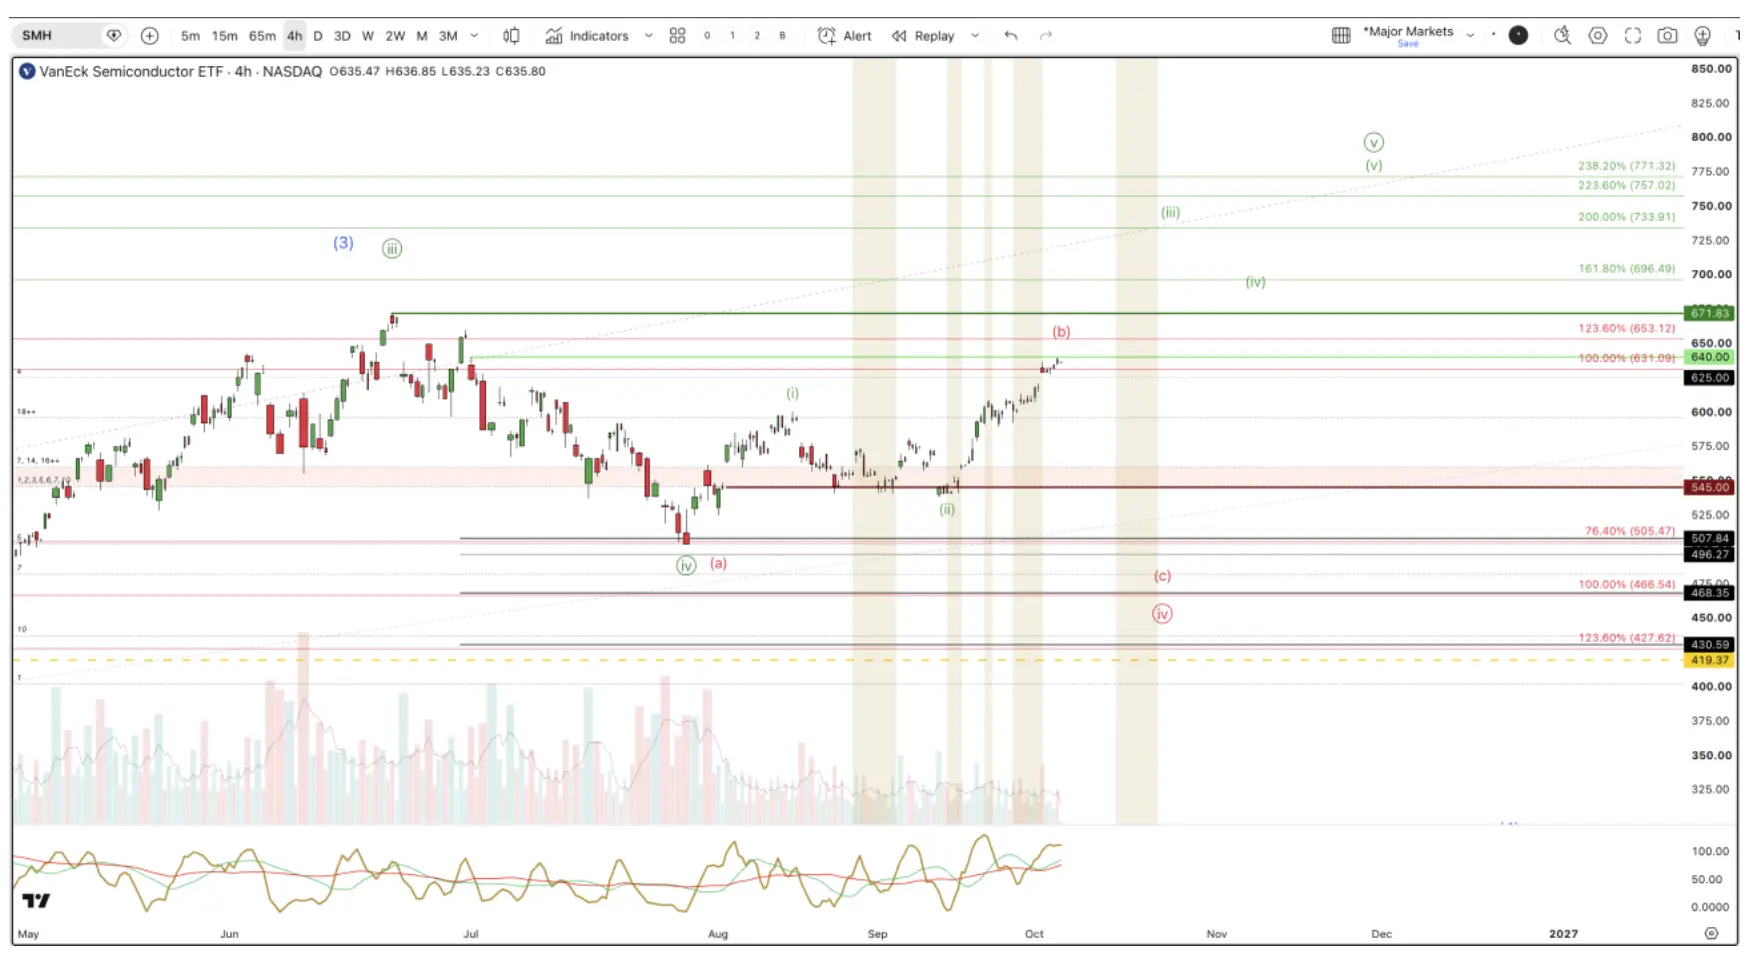
Task: Click the green 671.83 price label
Action: coord(1709,313)
